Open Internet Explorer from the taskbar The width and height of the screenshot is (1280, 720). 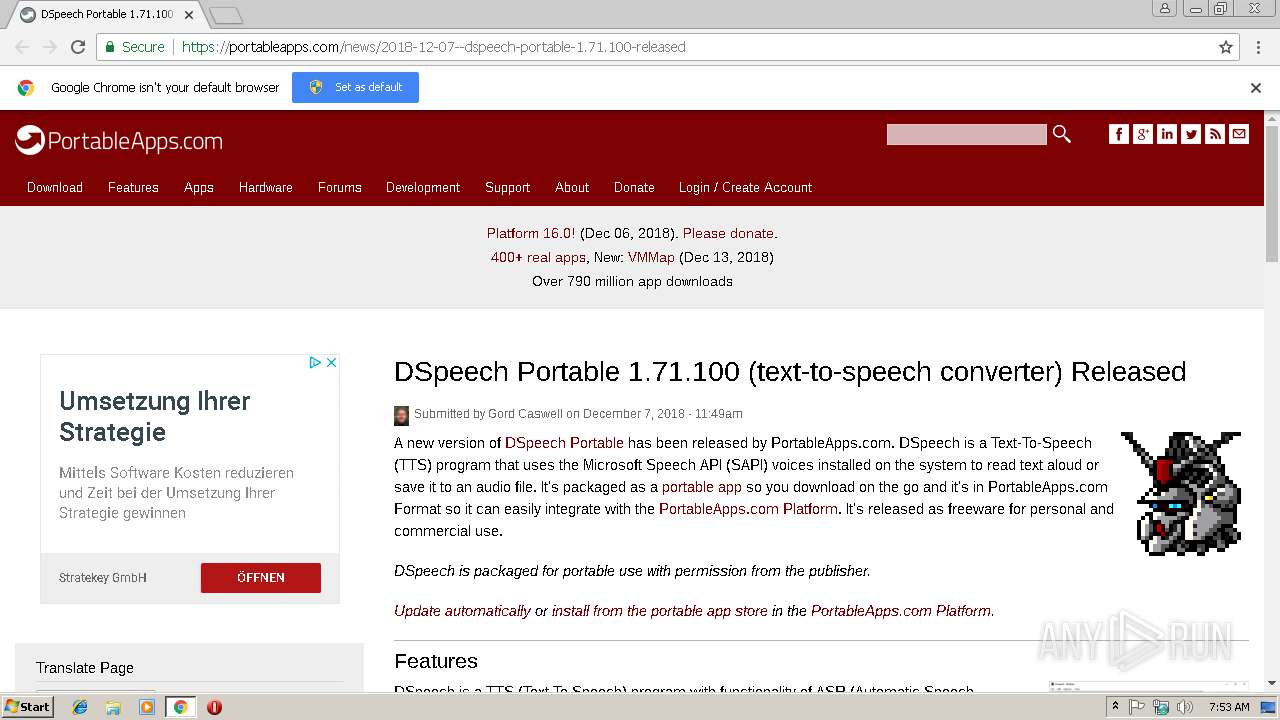pos(80,707)
